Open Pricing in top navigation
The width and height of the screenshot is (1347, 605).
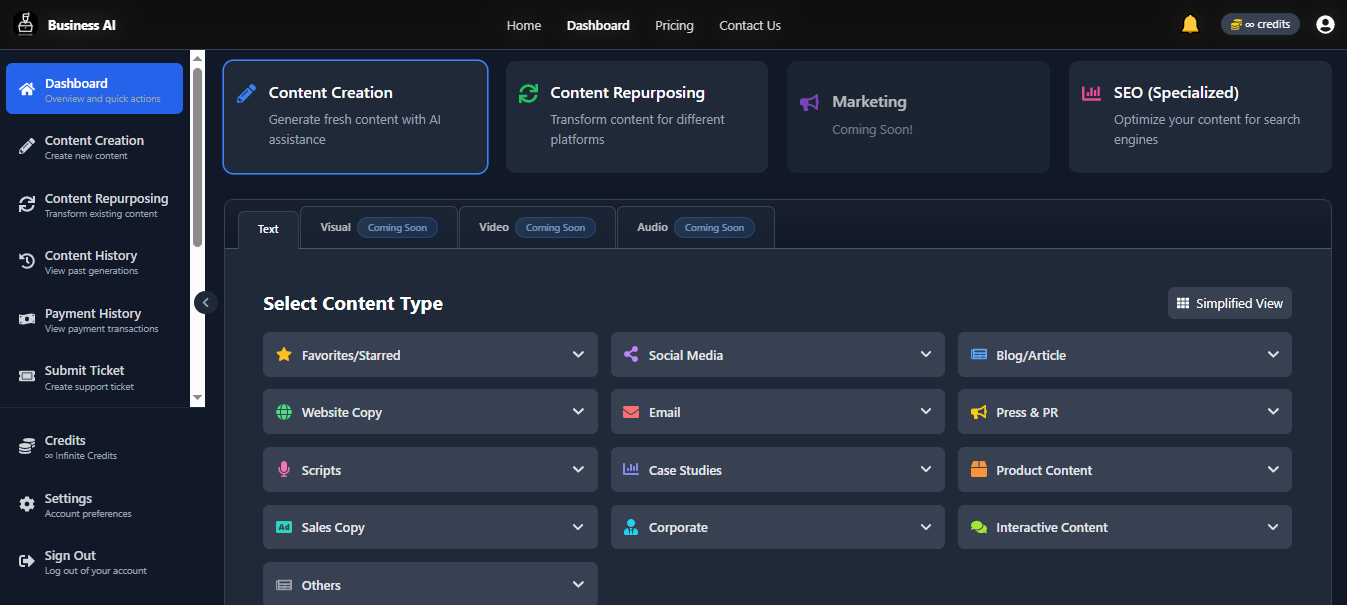674,25
